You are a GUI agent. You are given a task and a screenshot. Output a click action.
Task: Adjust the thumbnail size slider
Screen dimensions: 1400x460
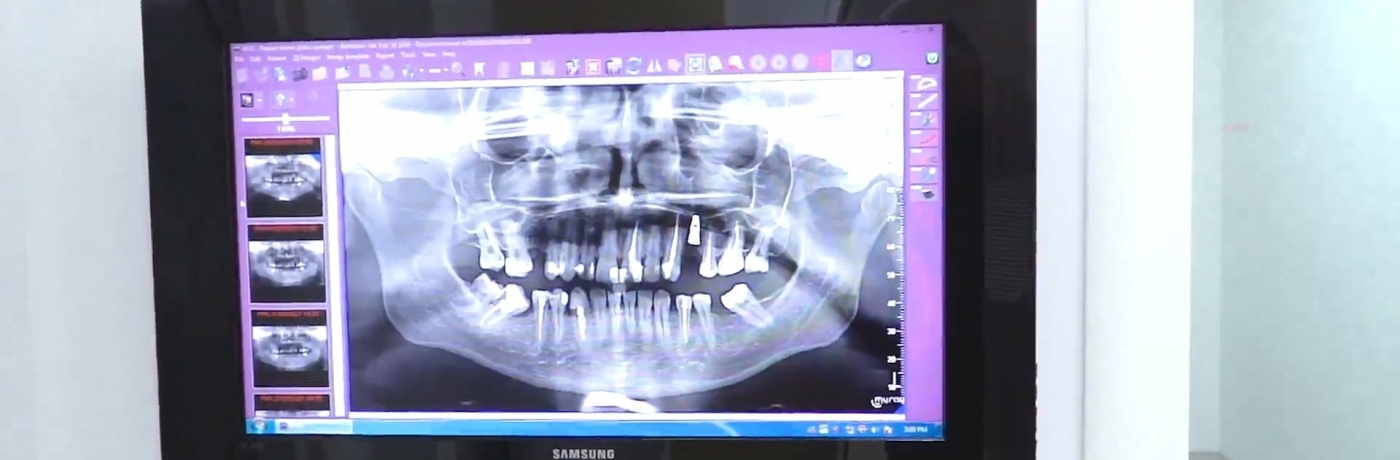pos(286,119)
